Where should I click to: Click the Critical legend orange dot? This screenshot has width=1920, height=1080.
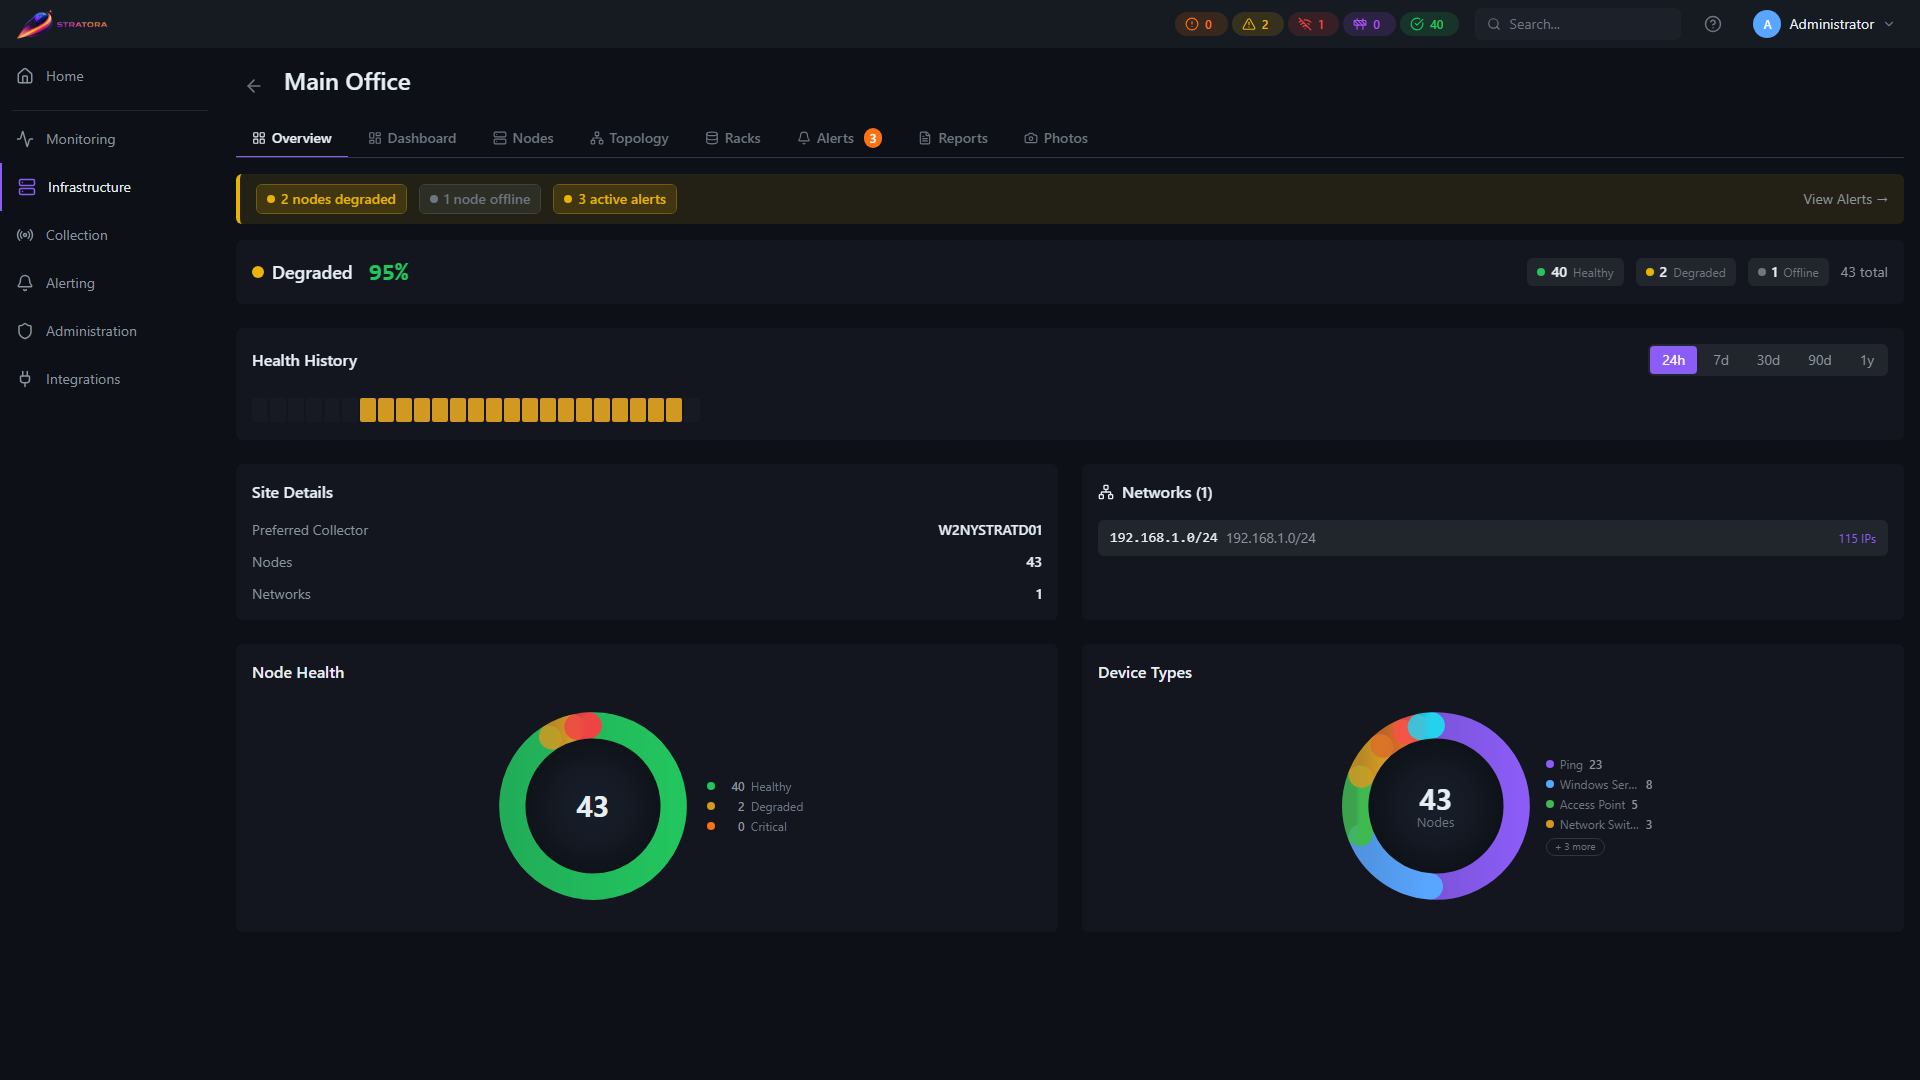pos(711,826)
